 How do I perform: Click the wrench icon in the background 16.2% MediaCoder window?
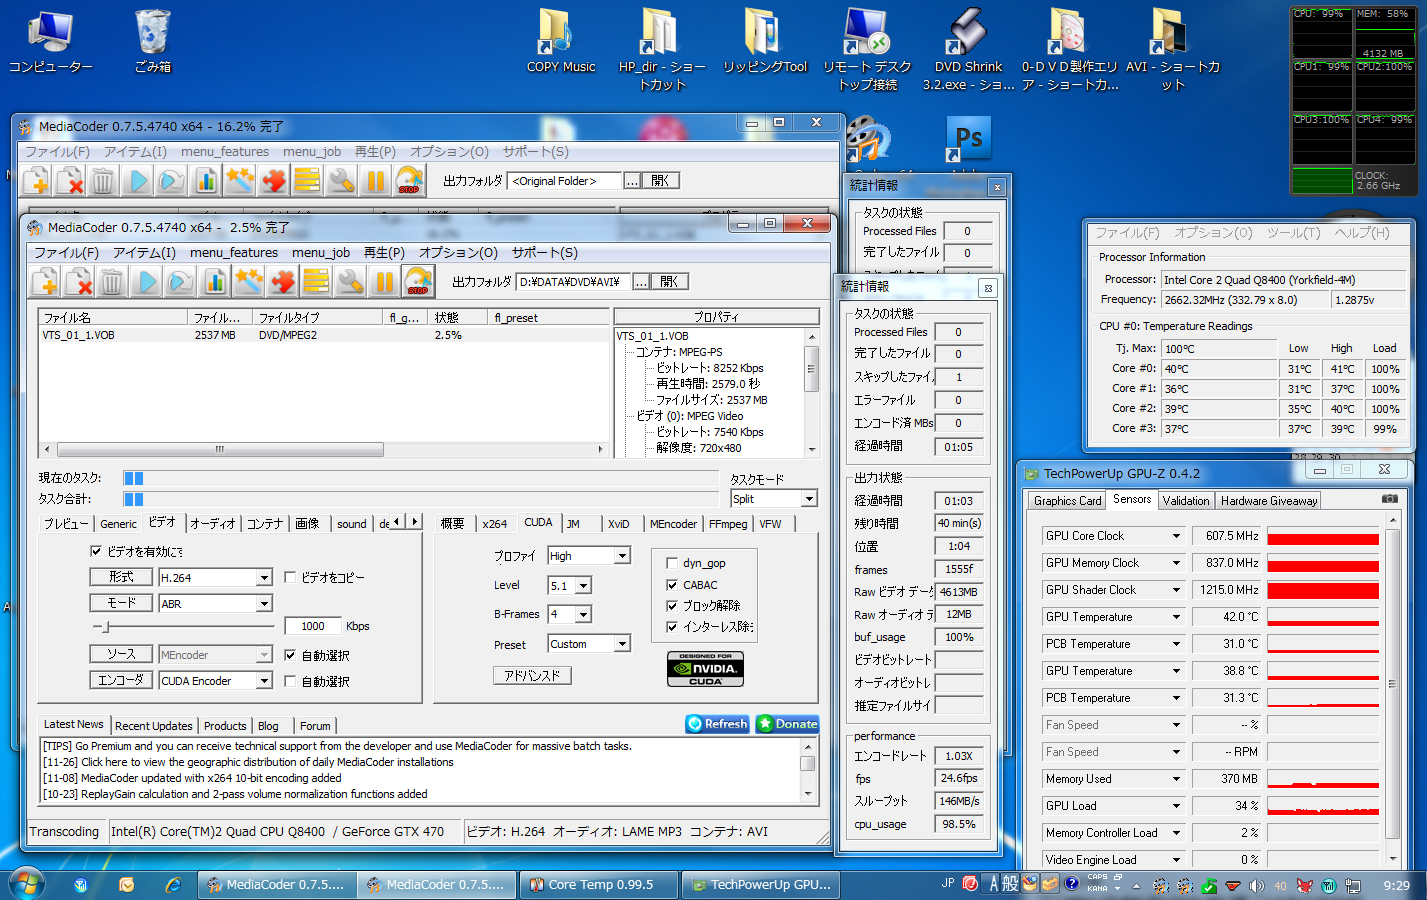pos(341,181)
